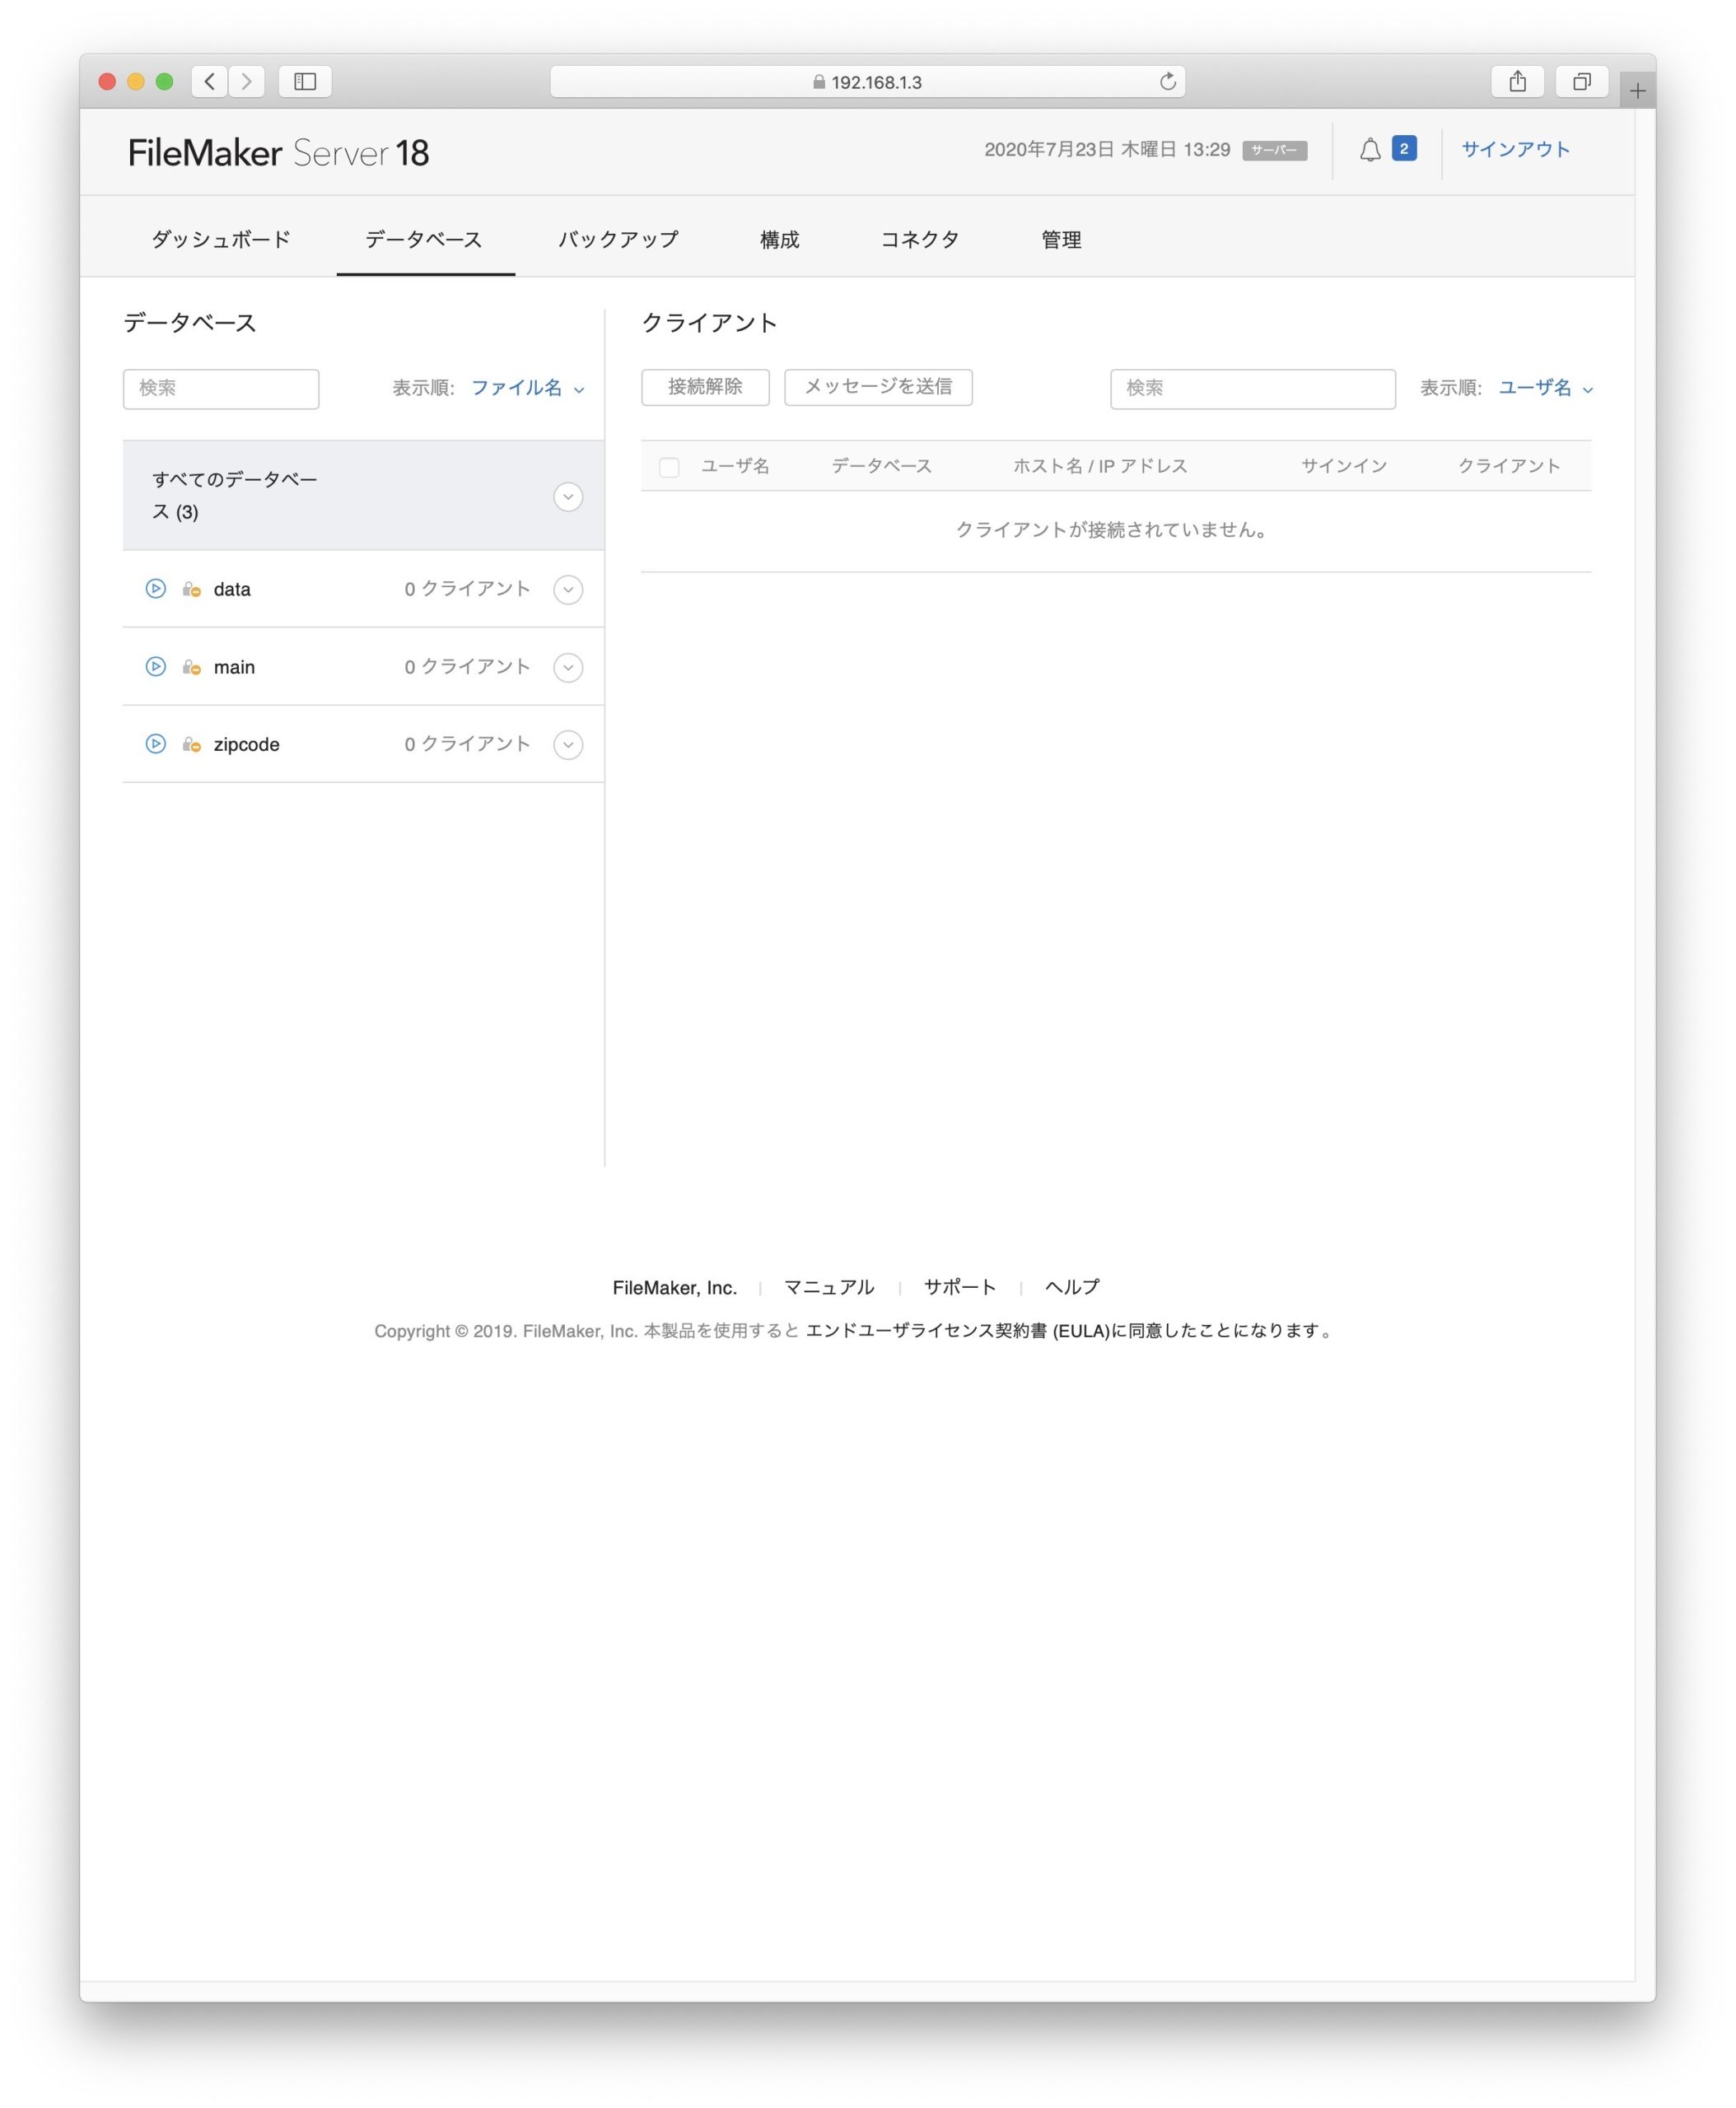Switch to the バックアップ tab
Viewport: 1736px width, 2108px height.
point(618,240)
